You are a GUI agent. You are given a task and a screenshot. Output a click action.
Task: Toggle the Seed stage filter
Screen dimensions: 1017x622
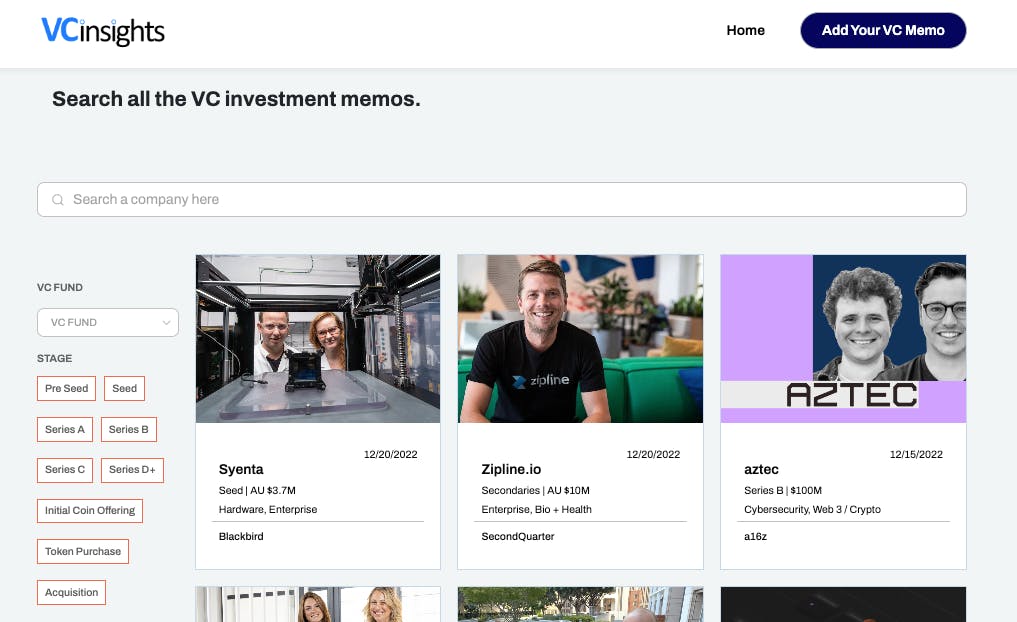[x=125, y=389]
